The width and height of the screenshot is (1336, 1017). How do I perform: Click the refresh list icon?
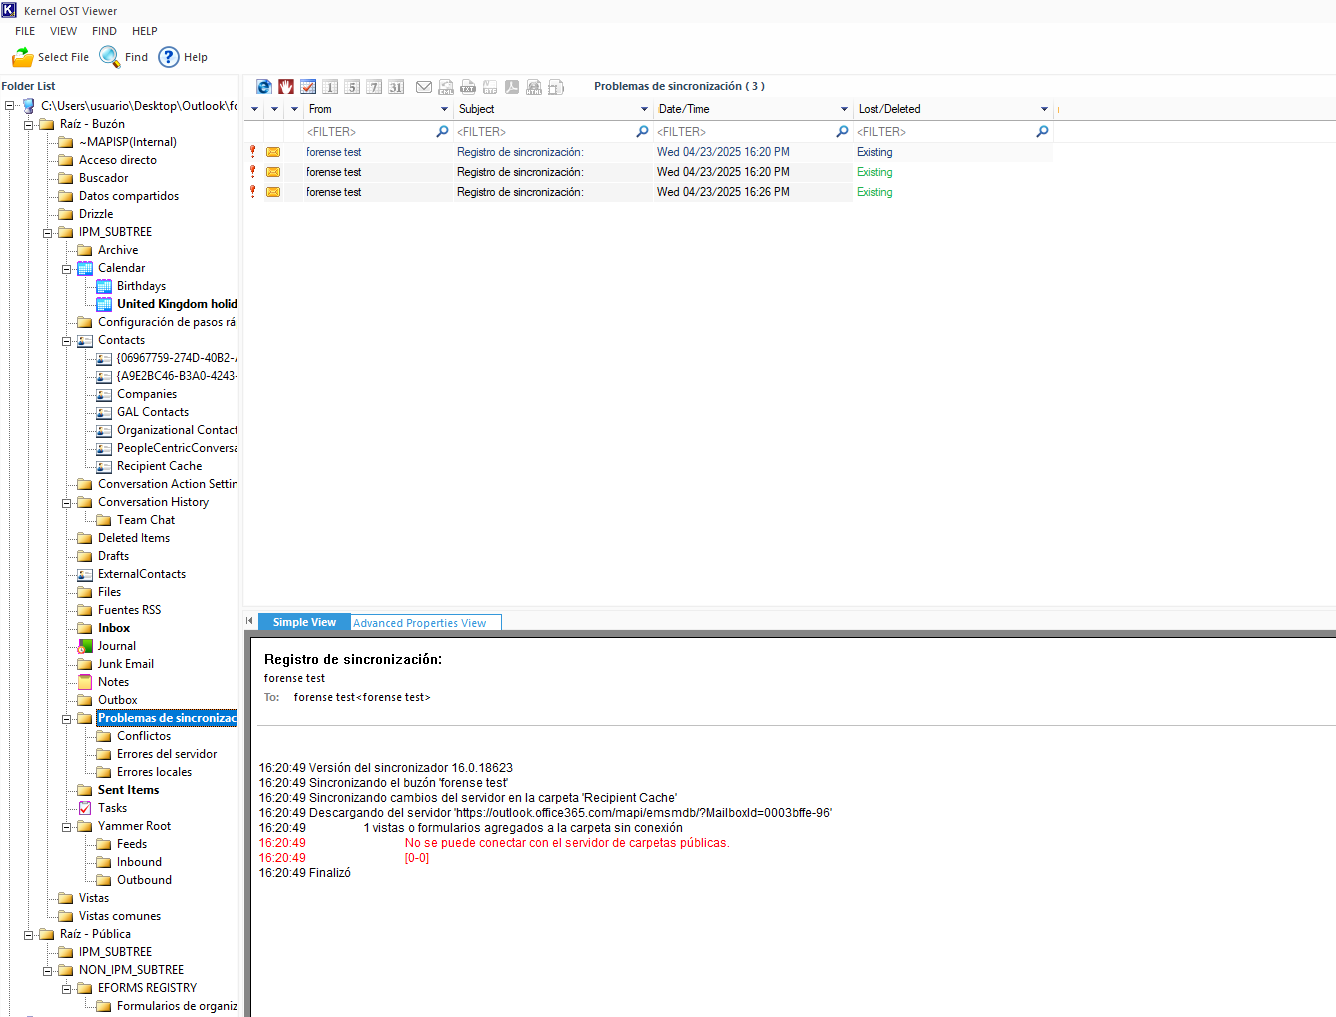coord(264,87)
